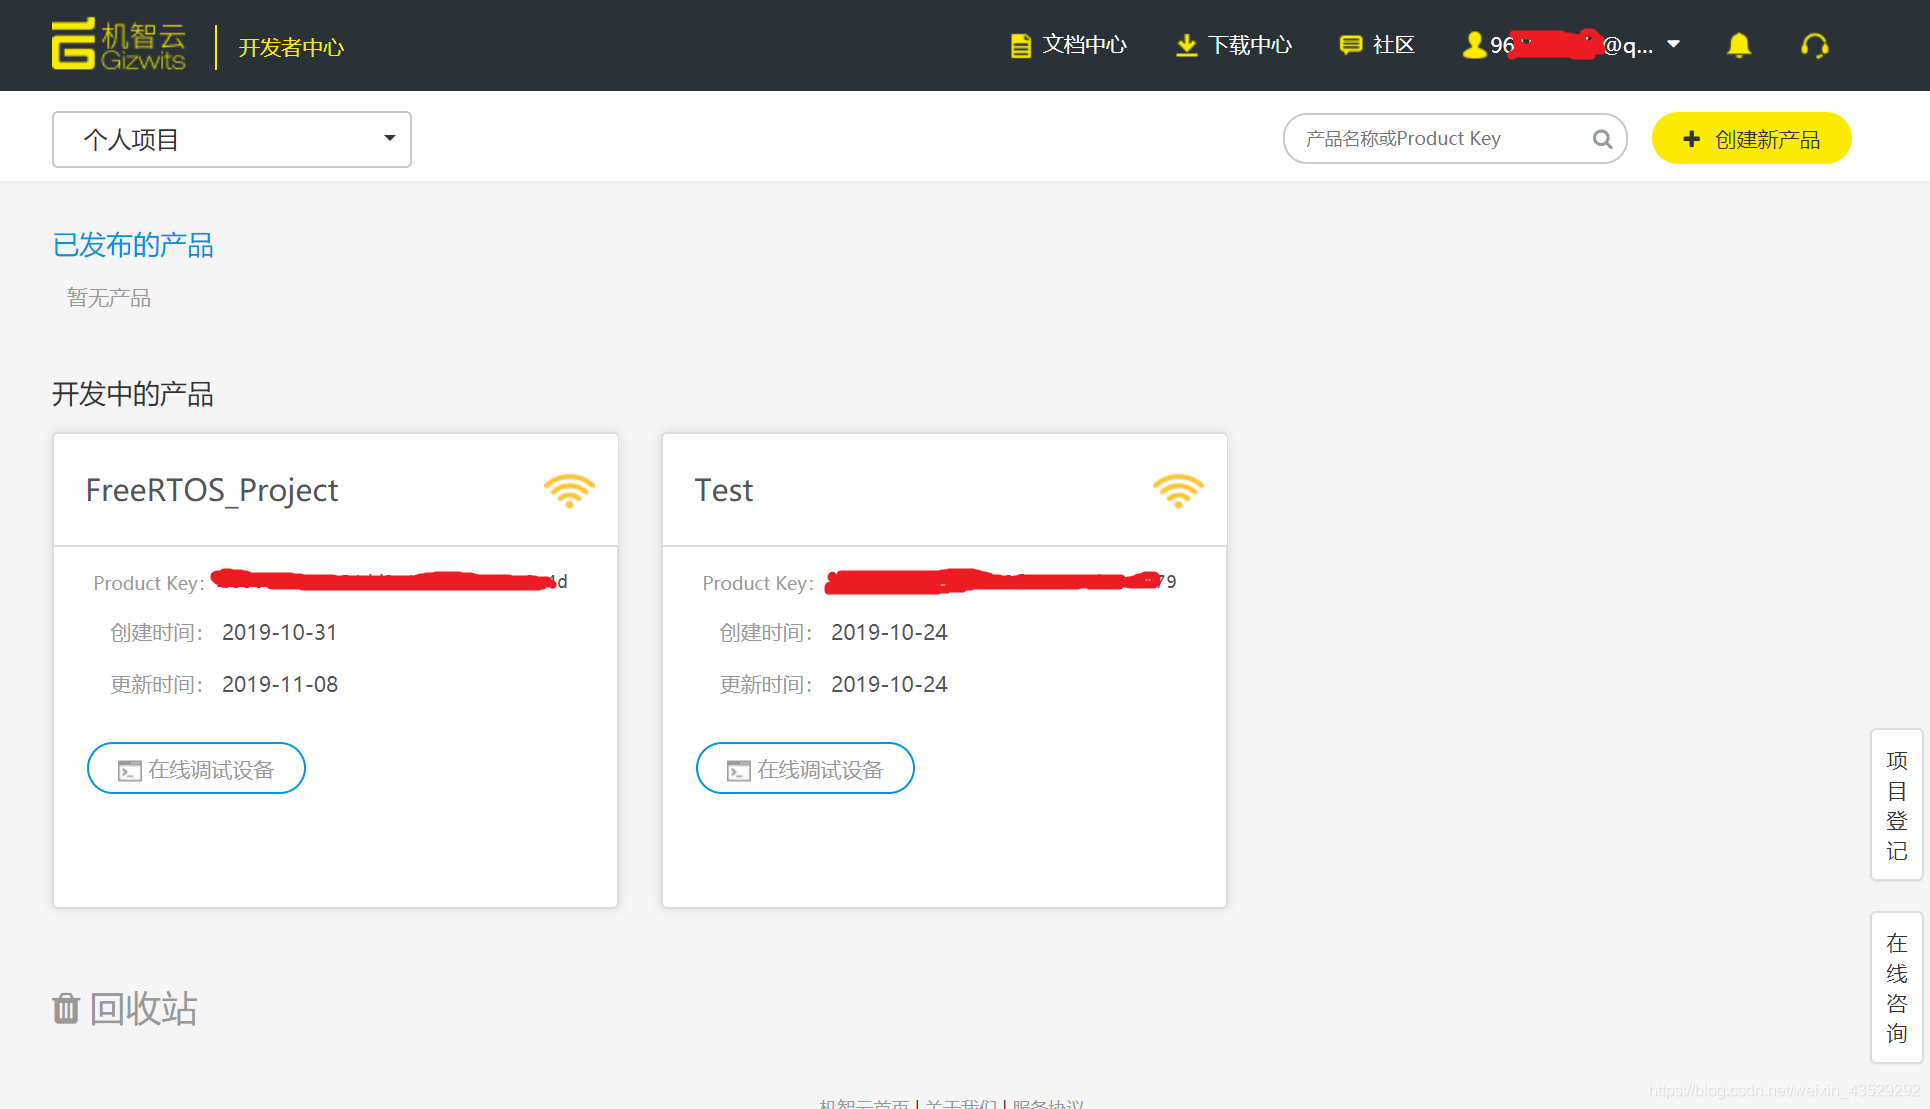The image size is (1930, 1109).
Task: Click the Test product Wi-Fi icon
Action: pyautogui.click(x=1177, y=490)
